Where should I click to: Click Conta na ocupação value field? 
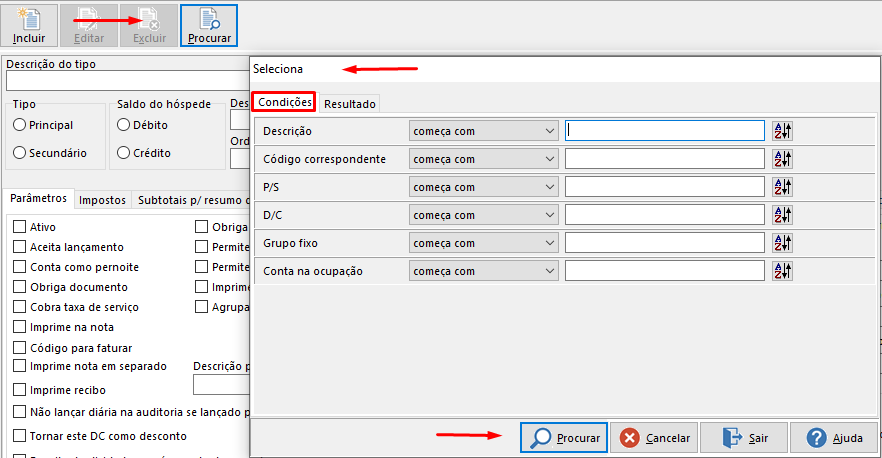click(665, 271)
